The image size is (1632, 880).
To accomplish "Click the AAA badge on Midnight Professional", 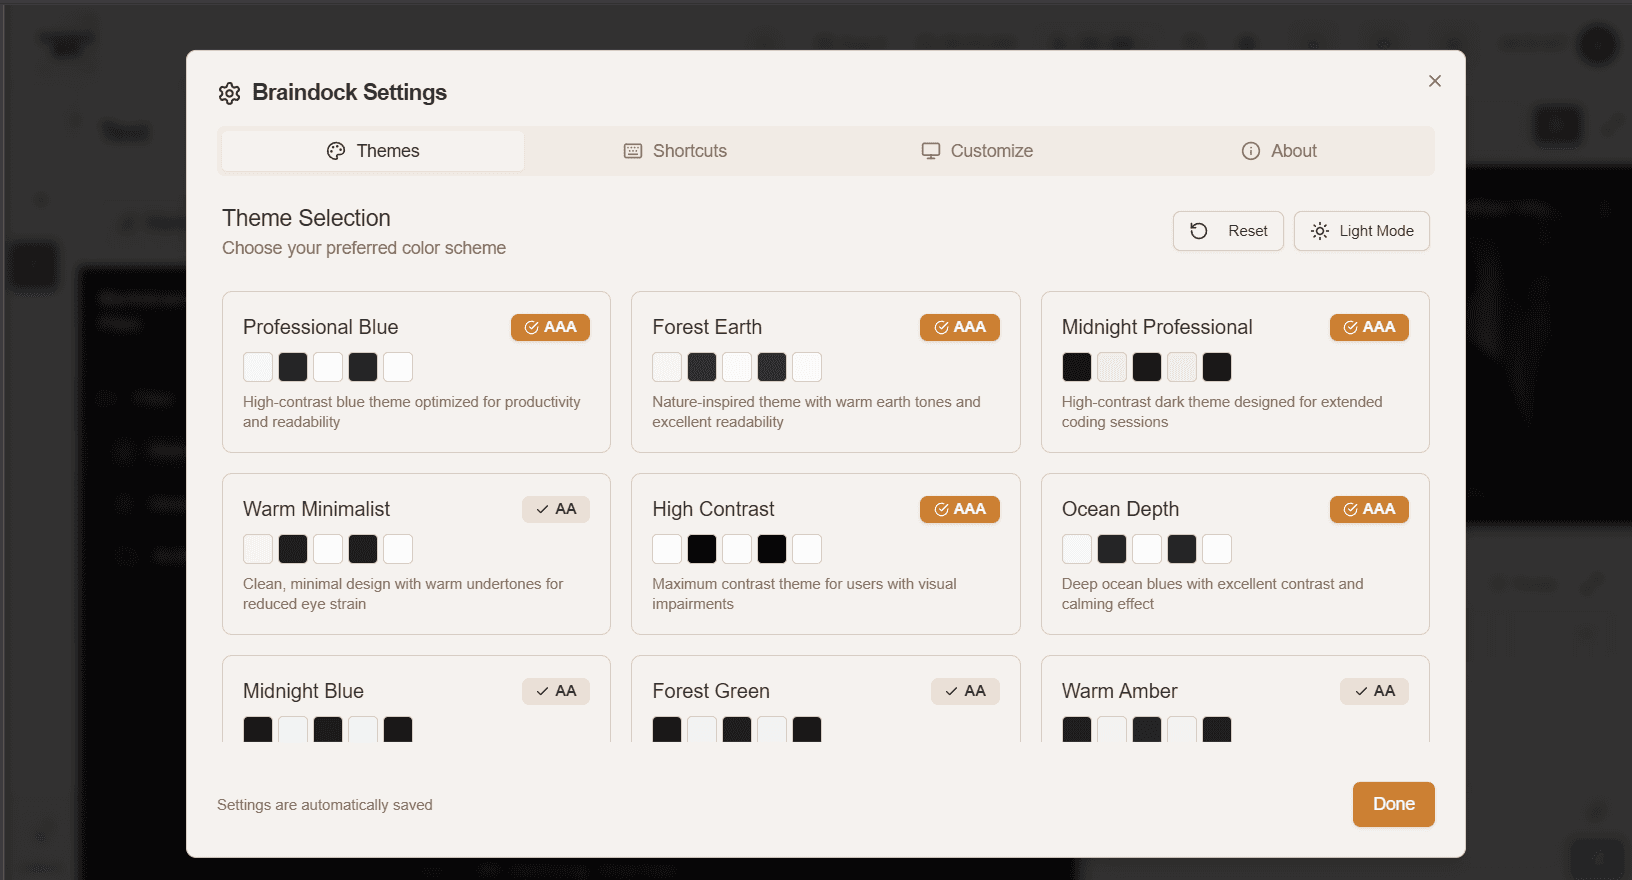I will tap(1369, 327).
